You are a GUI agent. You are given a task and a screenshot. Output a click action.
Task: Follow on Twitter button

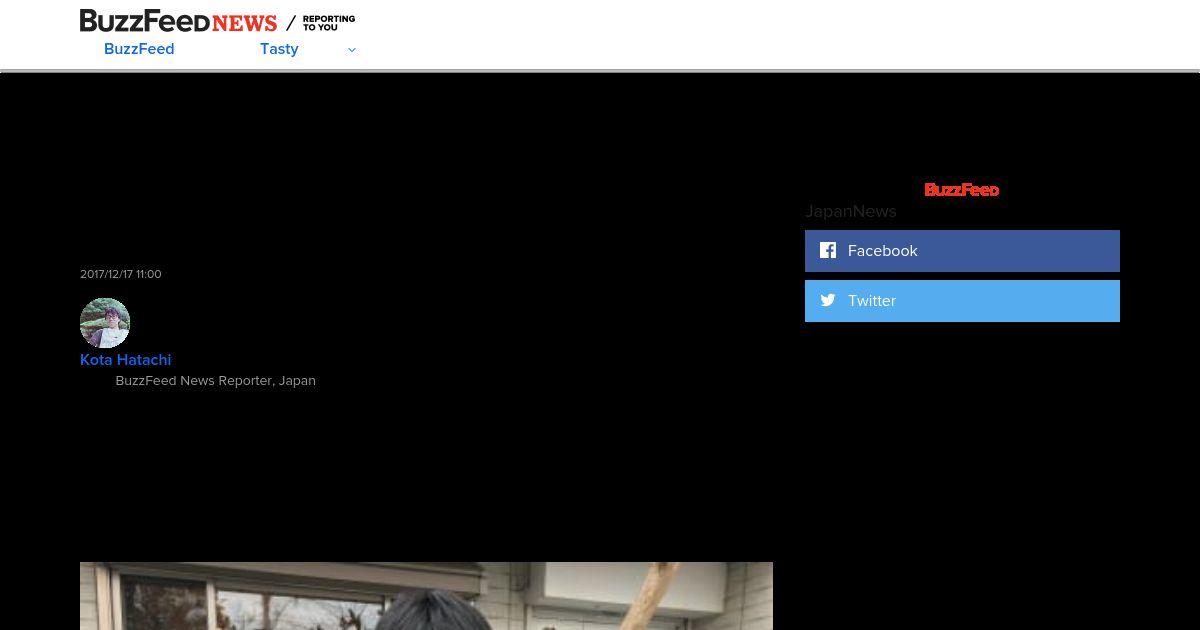(x=962, y=301)
